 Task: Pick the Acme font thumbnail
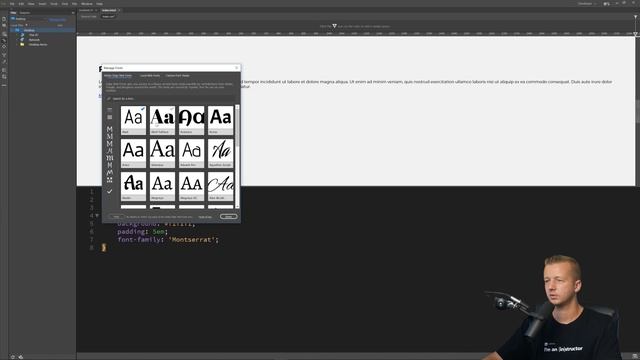220,120
